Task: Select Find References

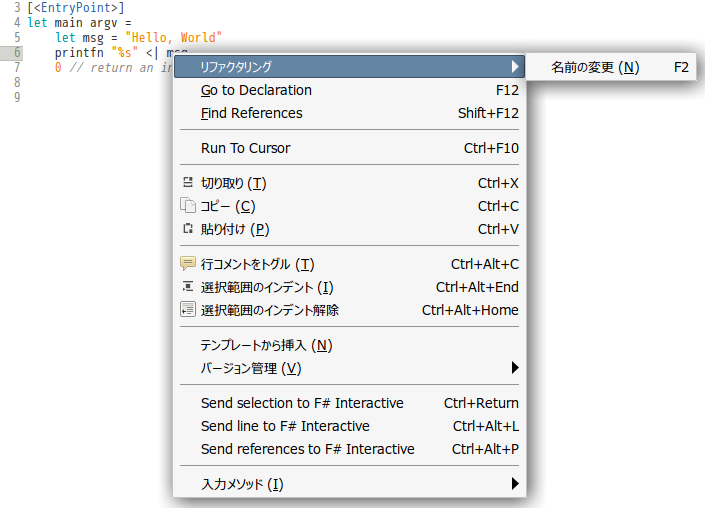Action: 349,113
